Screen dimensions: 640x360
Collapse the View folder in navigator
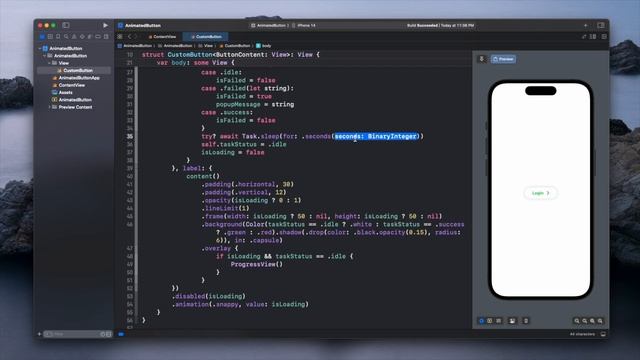pyautogui.click(x=49, y=63)
